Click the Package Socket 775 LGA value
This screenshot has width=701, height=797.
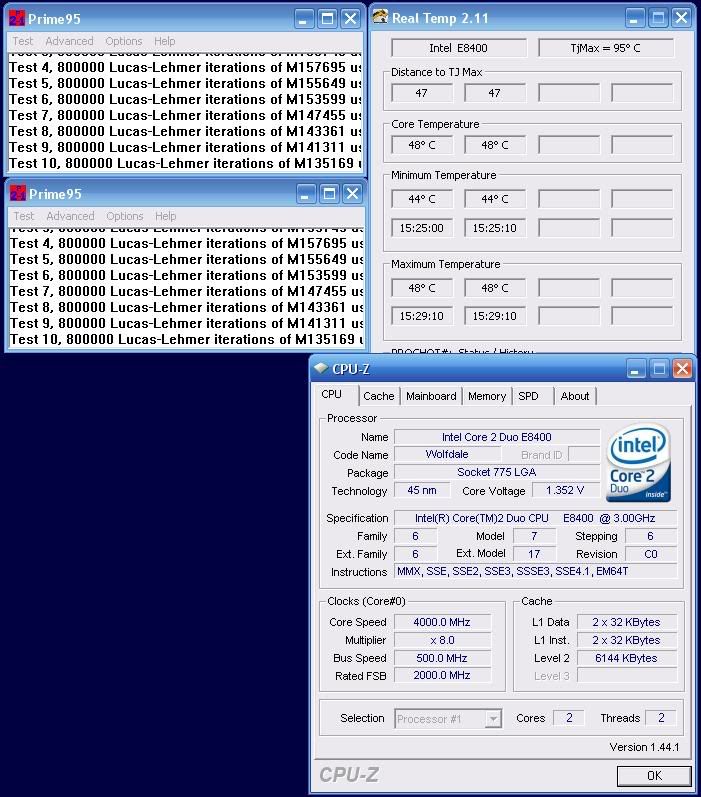pyautogui.click(x=497, y=472)
